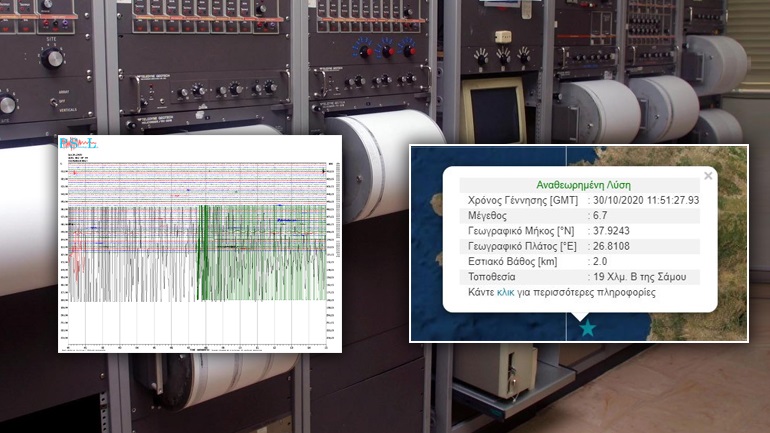Click the 'περισσότερες πληροφορίες' text
Image resolution: width=770 pixels, height=433 pixels.
coord(595,293)
